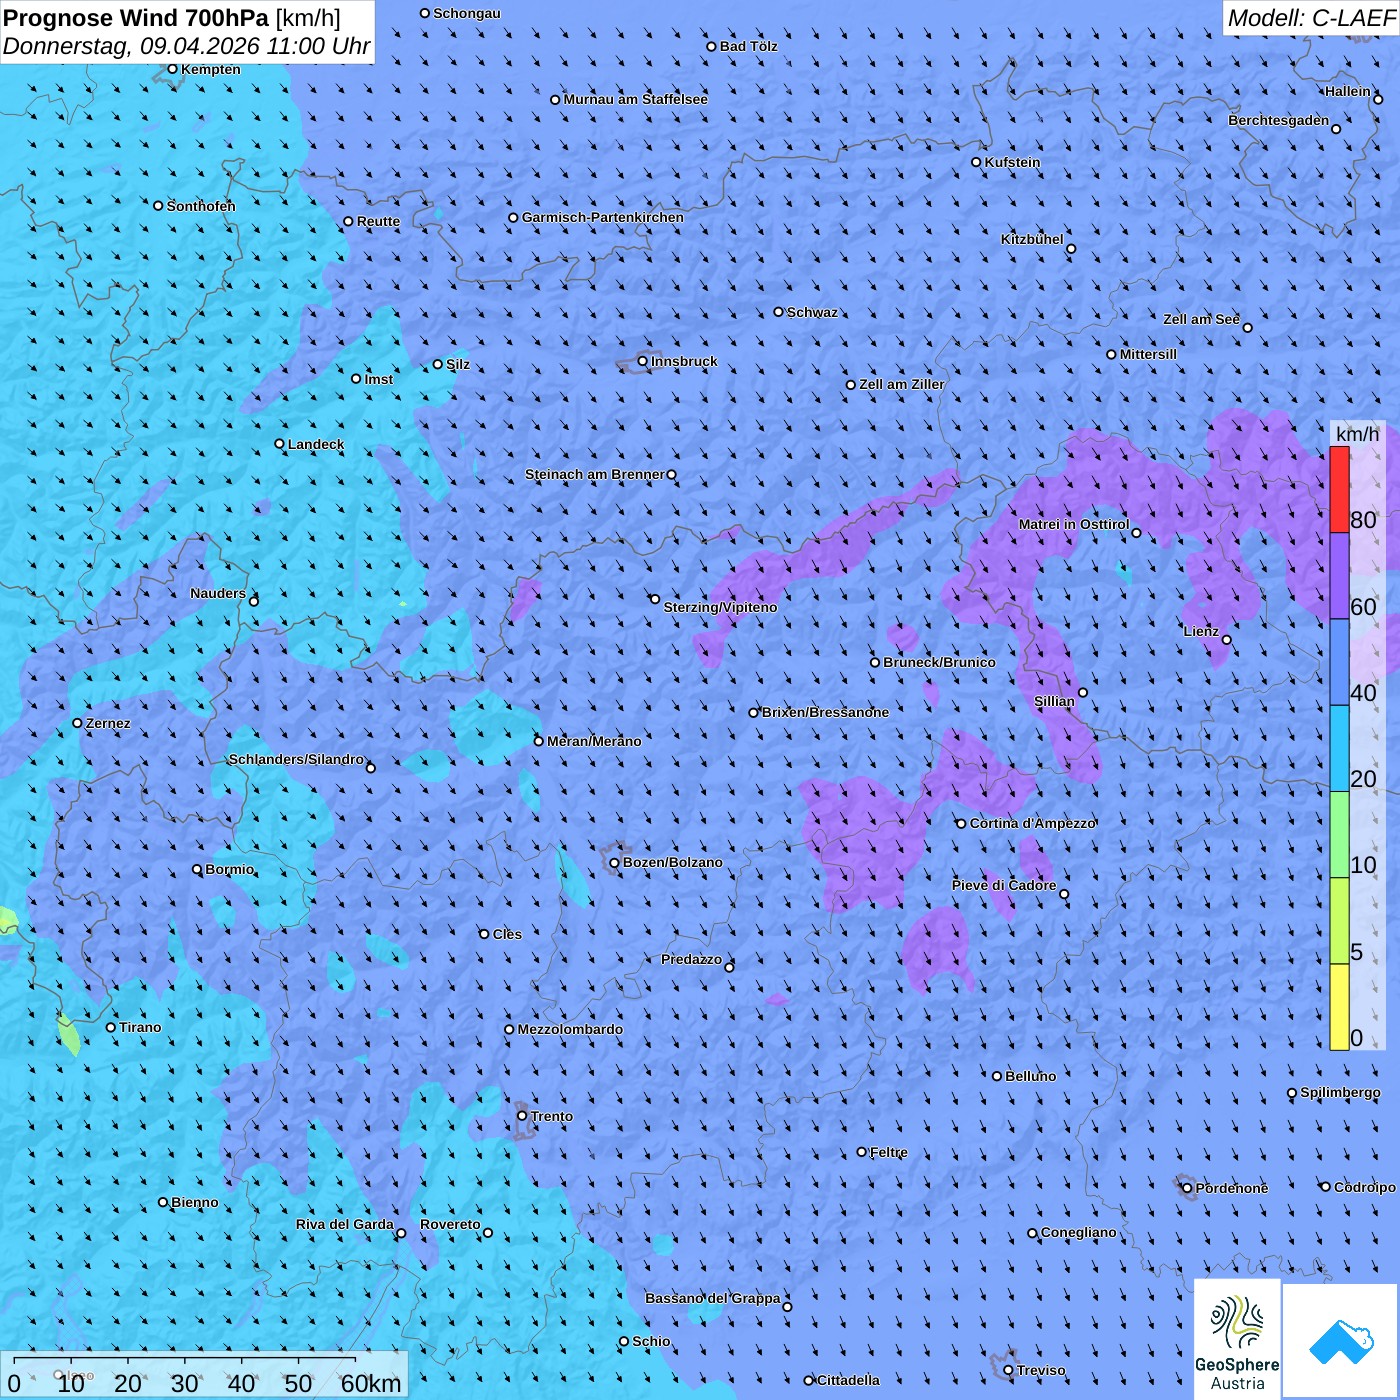Viewport: 1400px width, 1400px height.
Task: Click the Bozen/Bolzano city marker
Action: tap(615, 863)
